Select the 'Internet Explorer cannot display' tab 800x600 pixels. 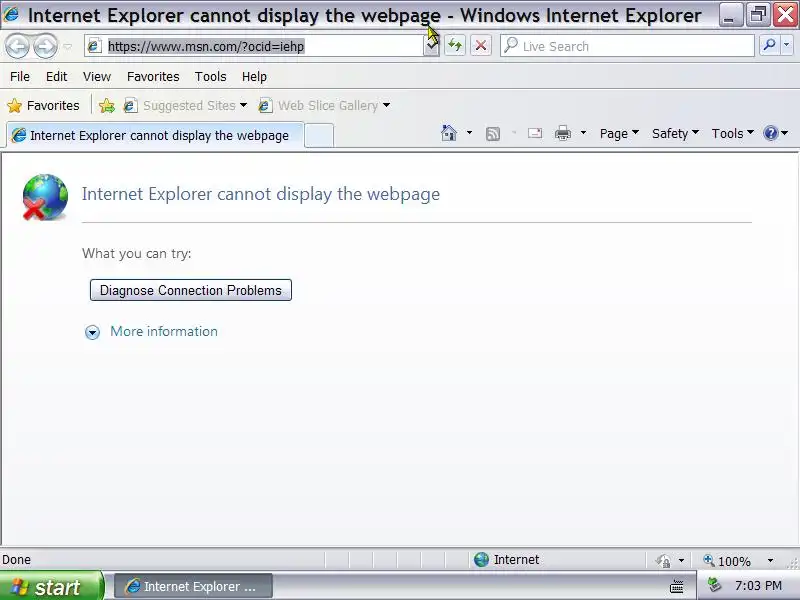tap(155, 135)
